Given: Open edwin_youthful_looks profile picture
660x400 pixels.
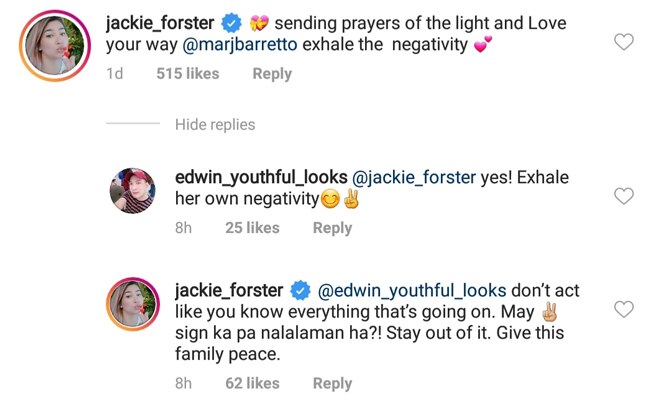Looking at the screenshot, I should coord(133,191).
